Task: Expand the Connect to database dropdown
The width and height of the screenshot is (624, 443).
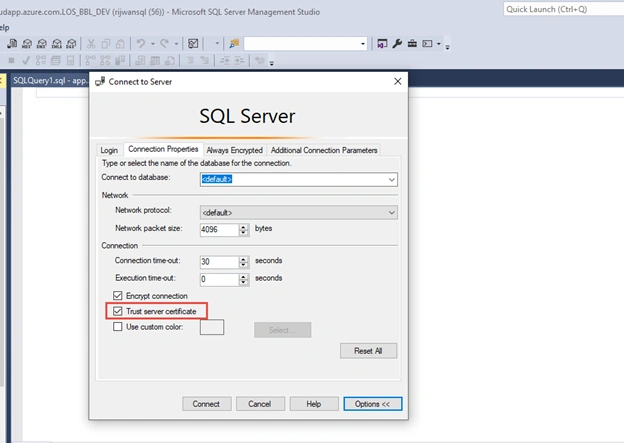Action: tap(392, 180)
